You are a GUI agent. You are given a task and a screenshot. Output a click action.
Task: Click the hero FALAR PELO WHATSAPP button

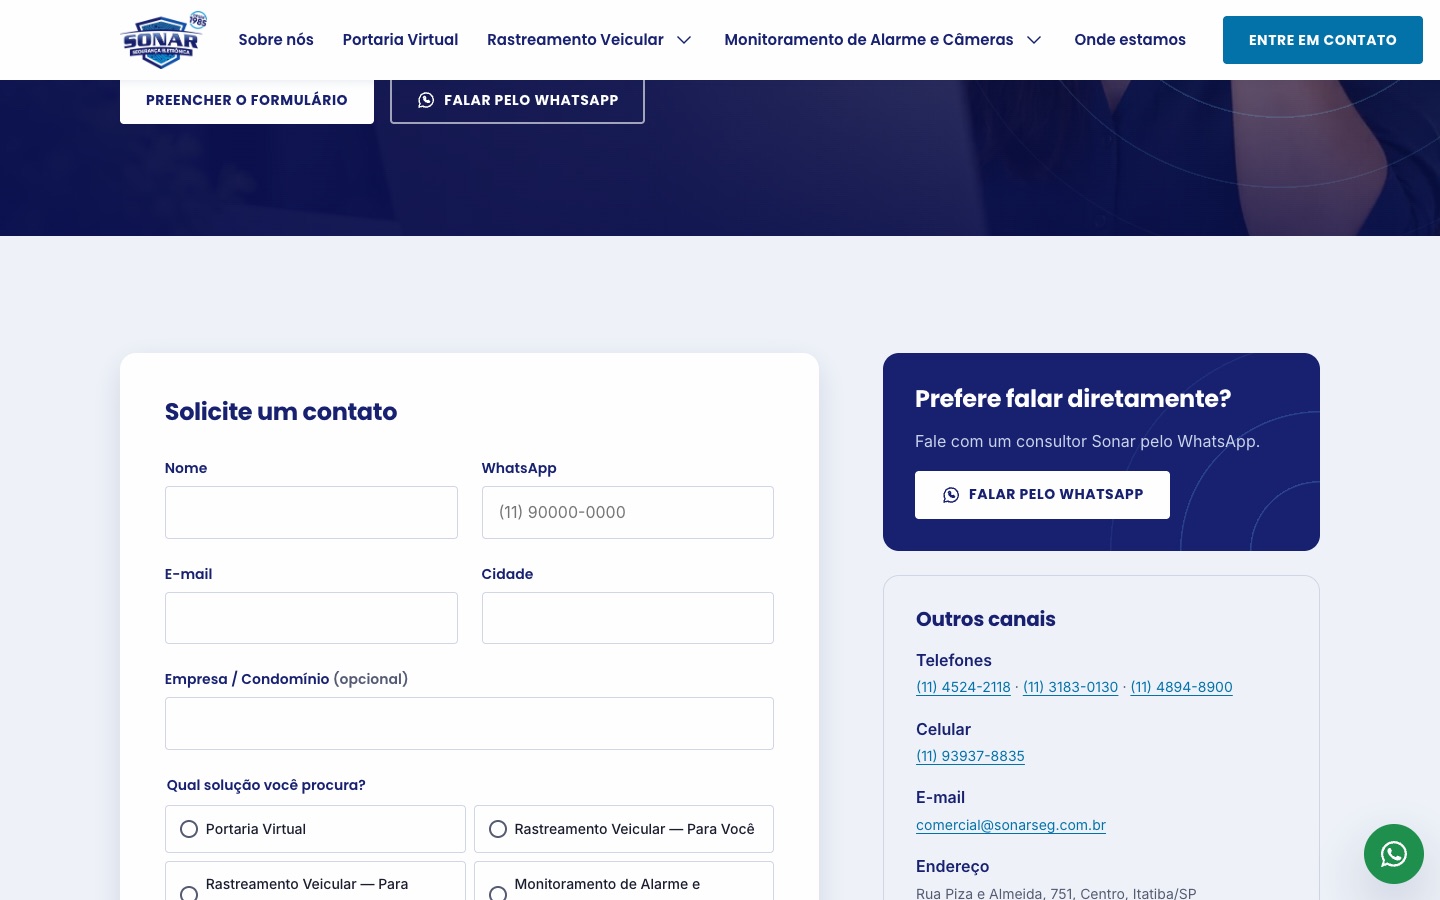(517, 100)
